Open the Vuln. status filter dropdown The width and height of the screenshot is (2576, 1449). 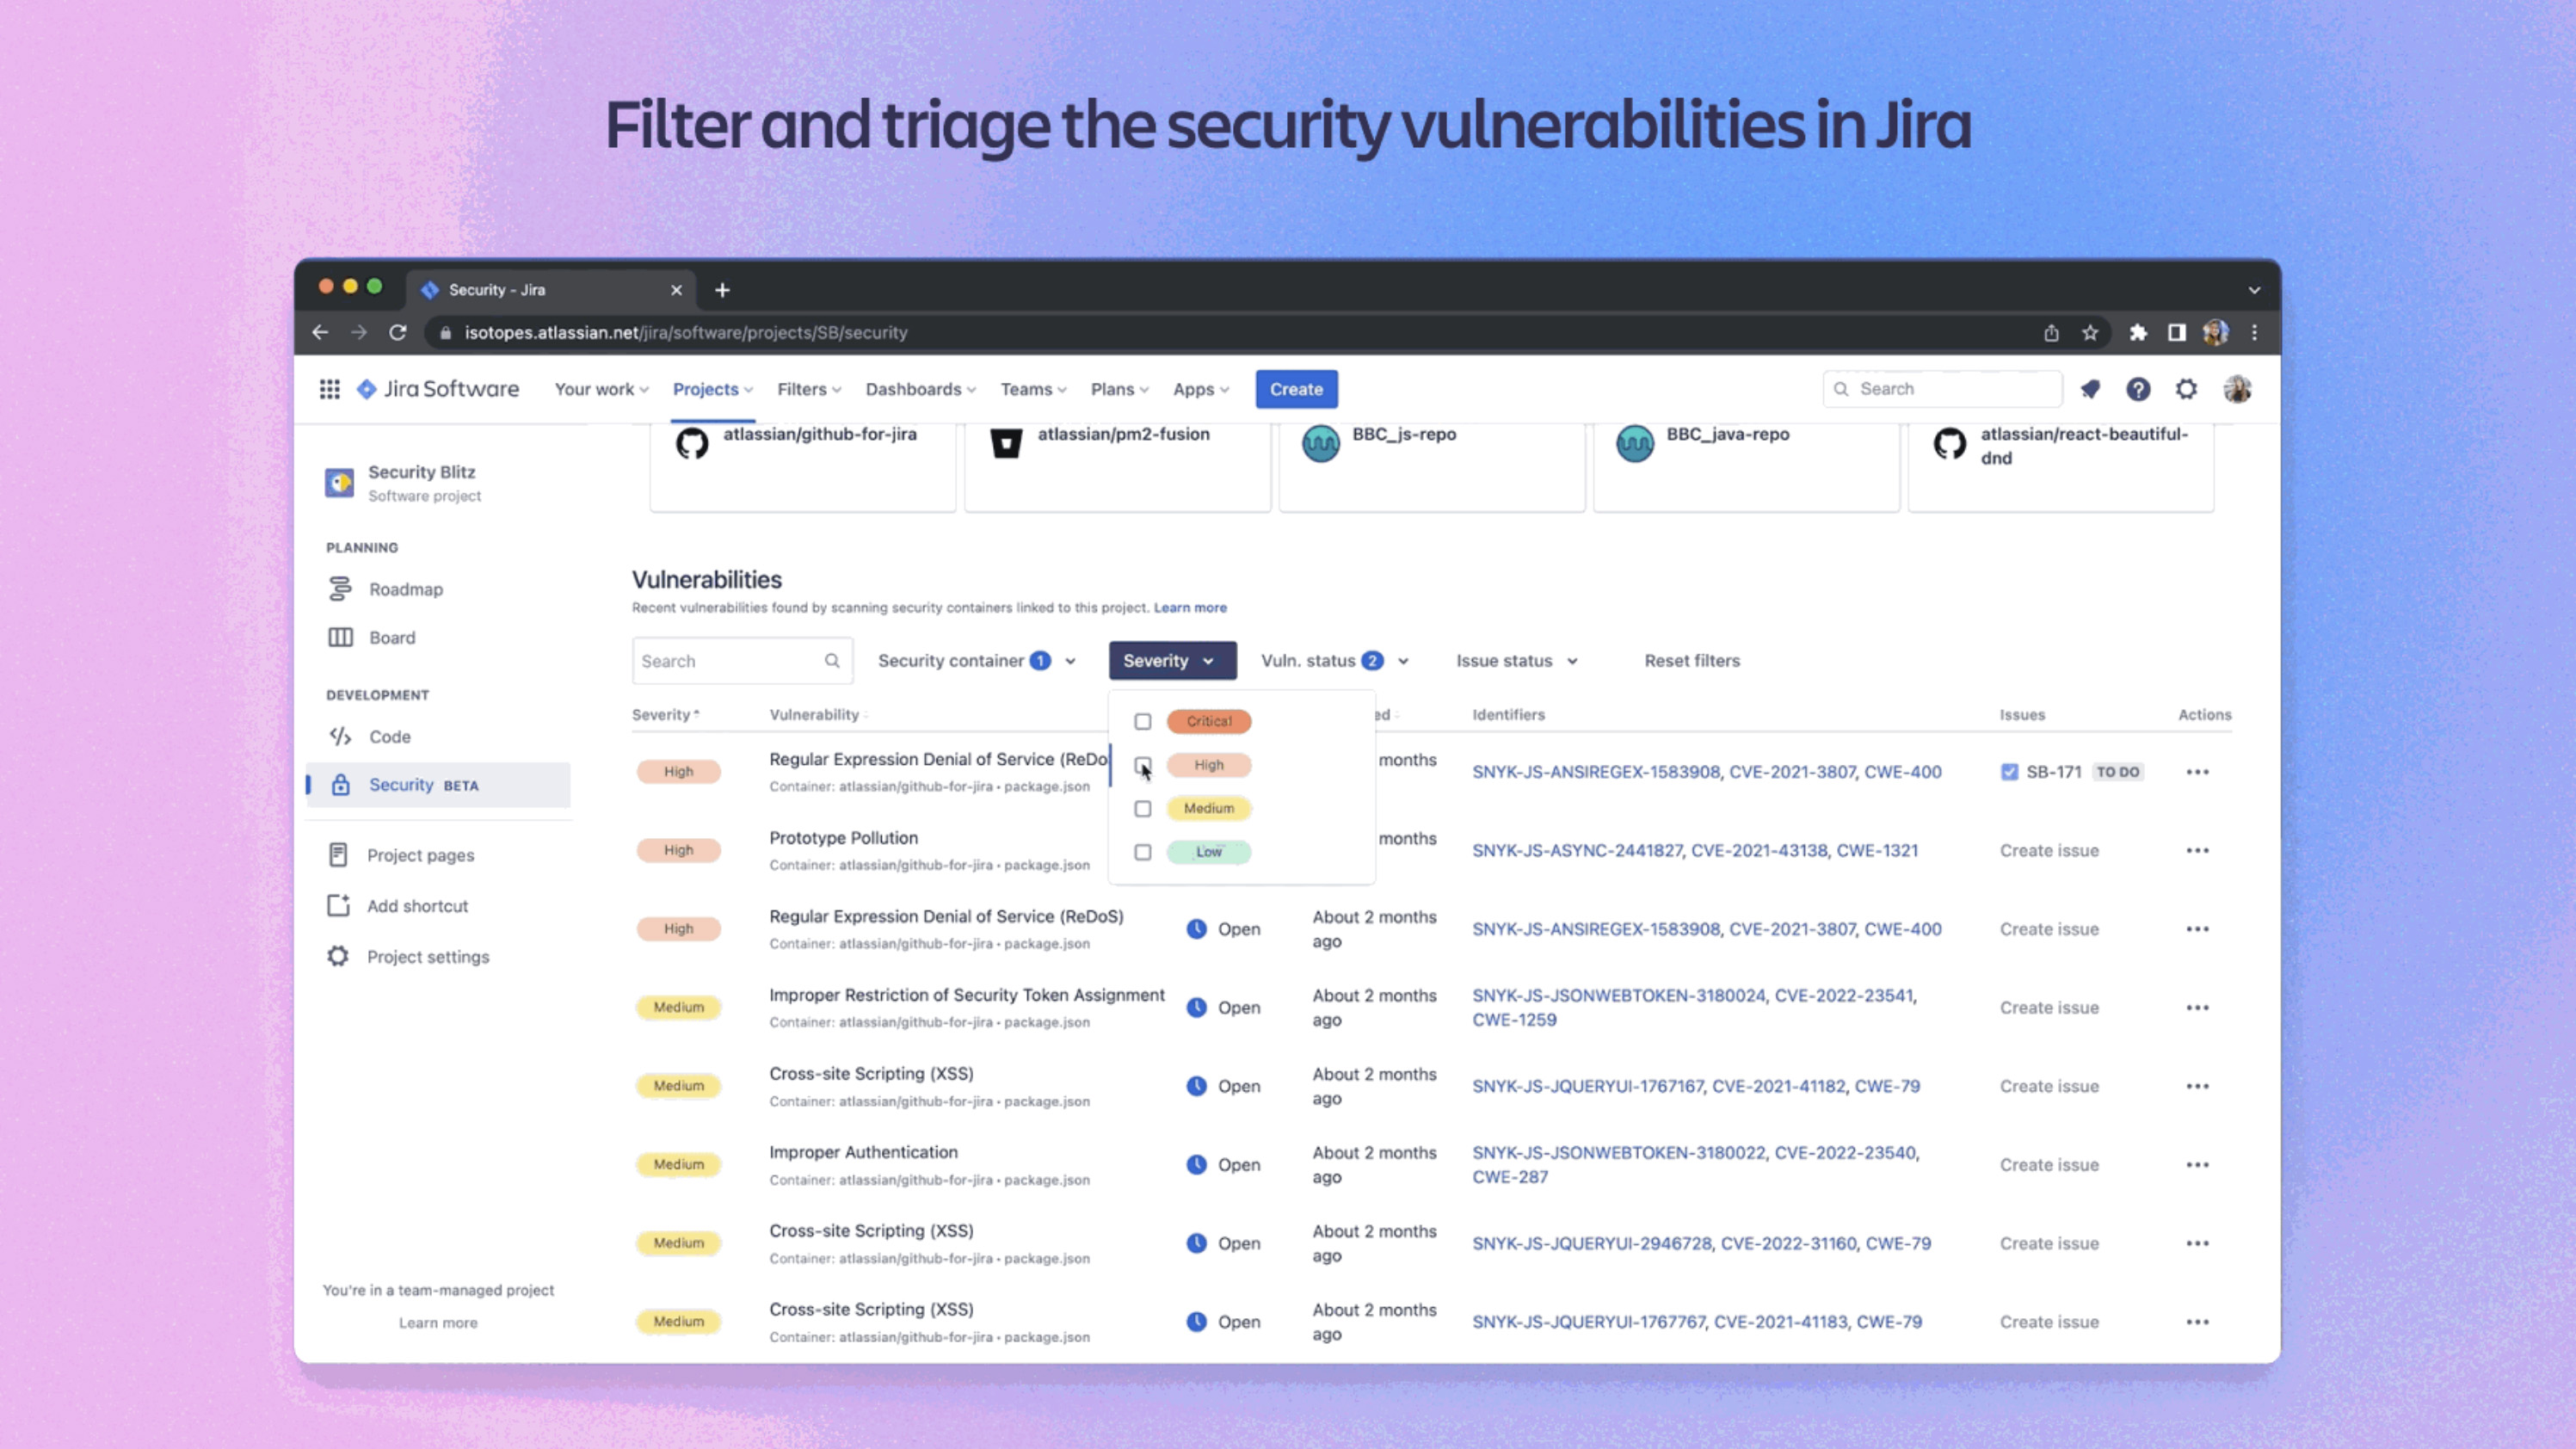[x=1335, y=661]
